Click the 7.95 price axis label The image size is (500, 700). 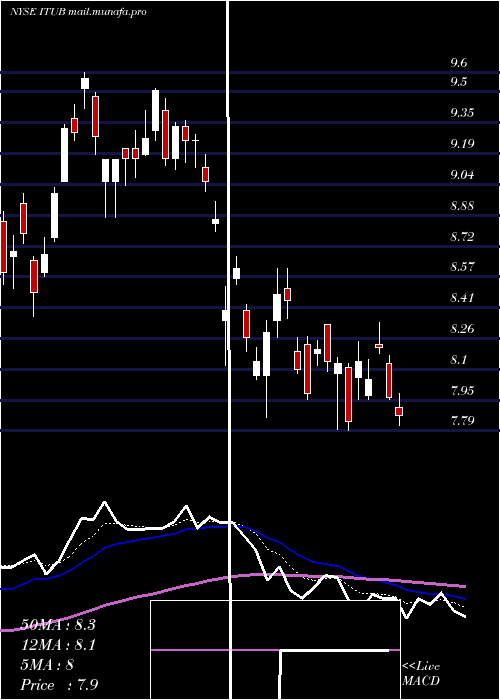click(x=462, y=391)
